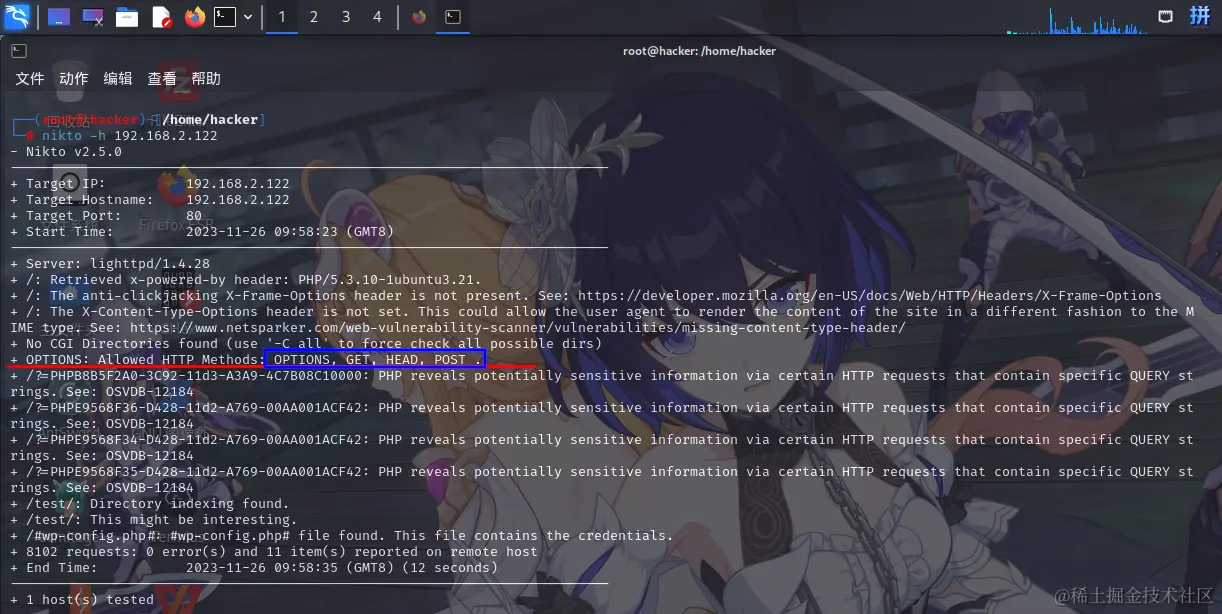
Task: Open the Pinyin input method indicator
Action: tap(1199, 16)
